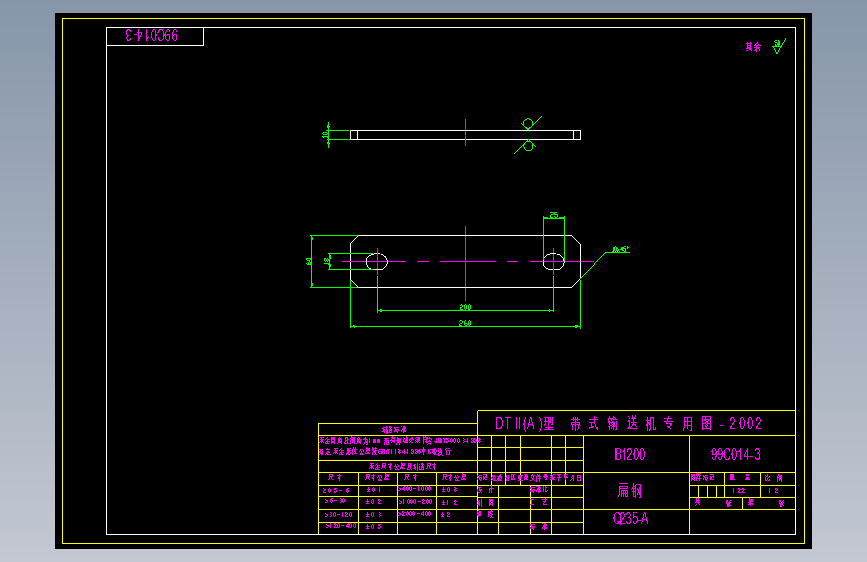Click the '其余' surface finish note
This screenshot has height=562, width=867.
[753, 47]
